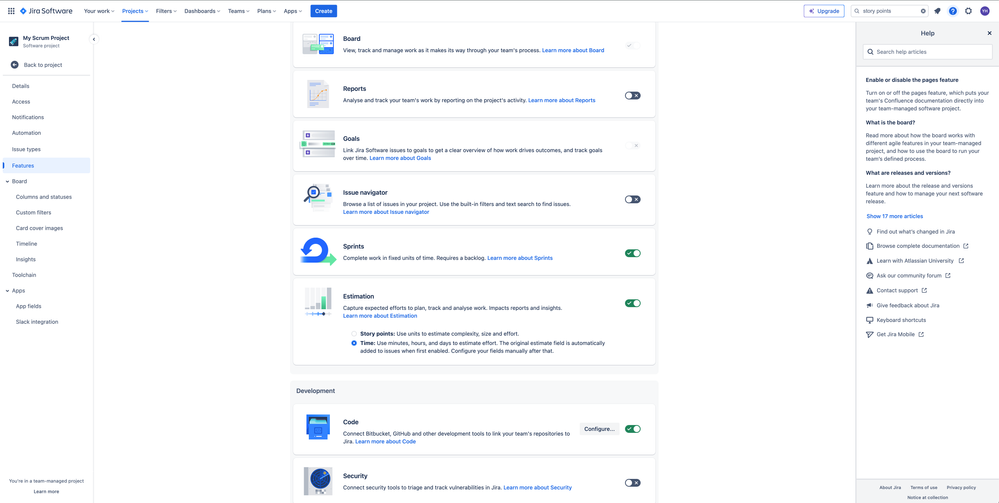Enable the Reports toggle

pos(633,95)
